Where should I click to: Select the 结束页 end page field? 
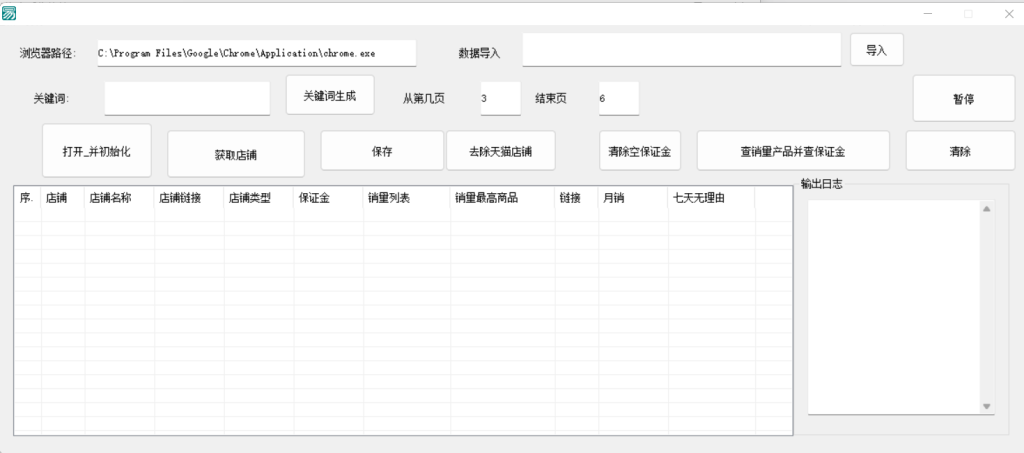pyautogui.click(x=618, y=99)
